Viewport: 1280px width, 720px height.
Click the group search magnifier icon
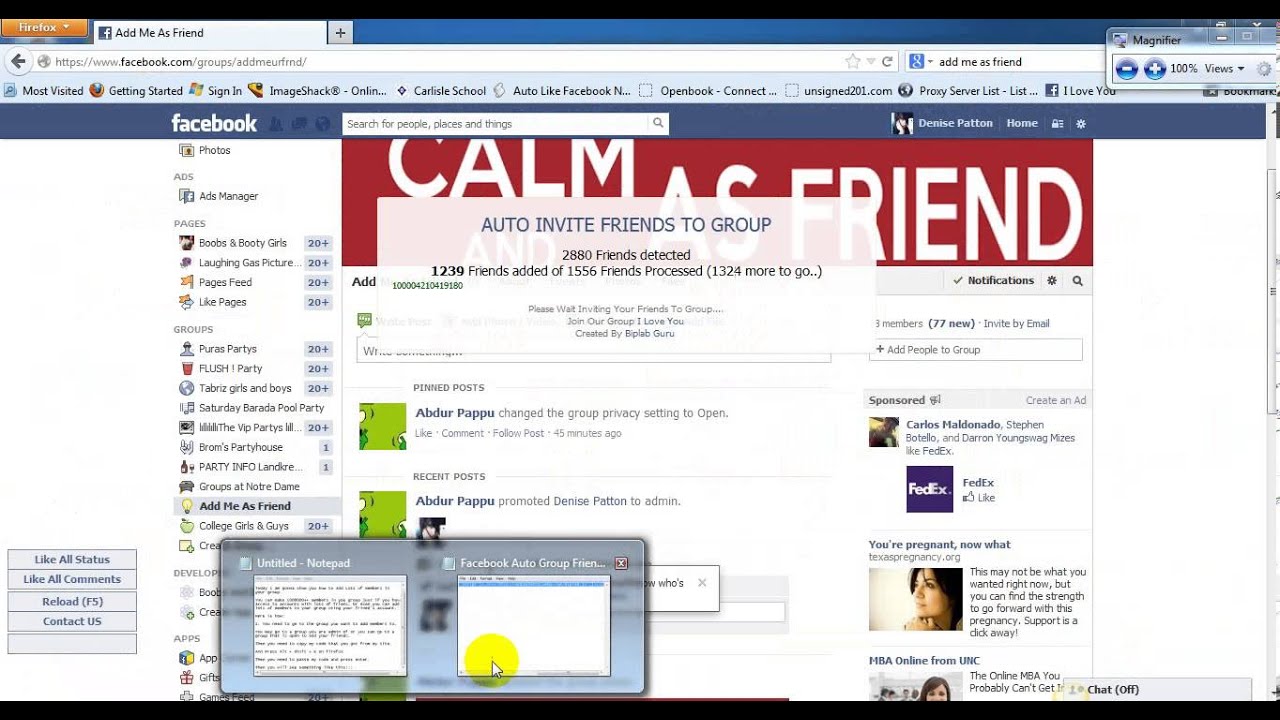[x=1078, y=281]
